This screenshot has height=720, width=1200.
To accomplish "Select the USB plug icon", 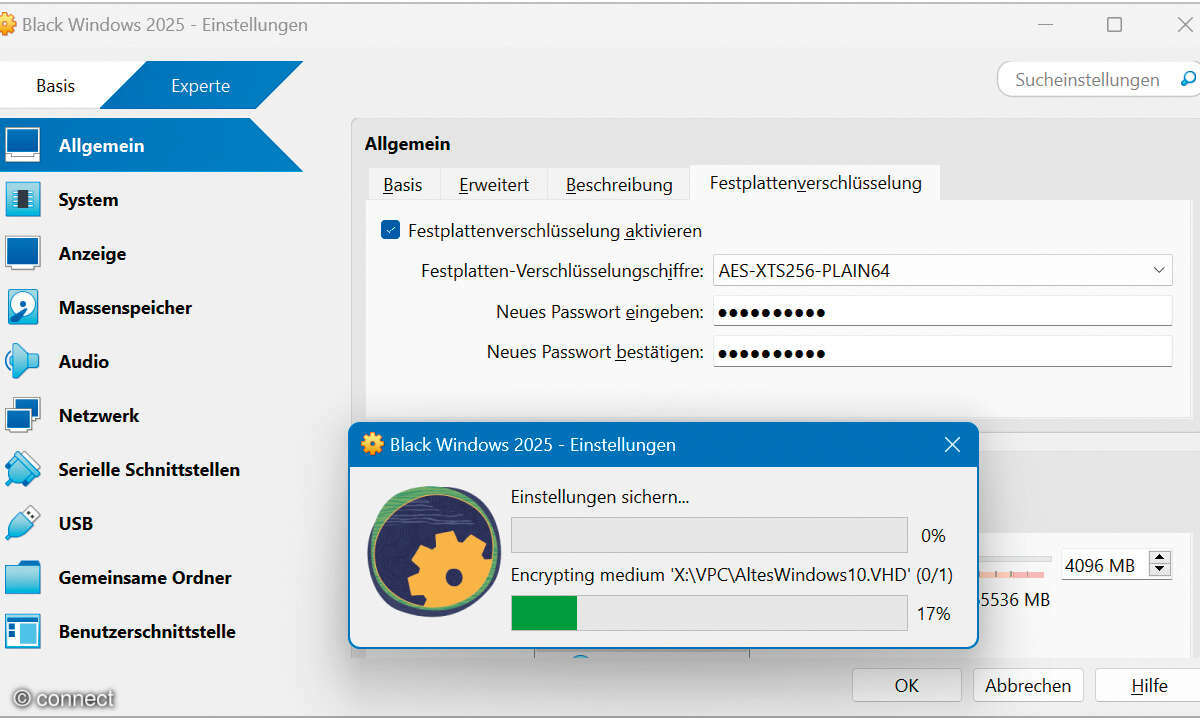I will point(23,523).
